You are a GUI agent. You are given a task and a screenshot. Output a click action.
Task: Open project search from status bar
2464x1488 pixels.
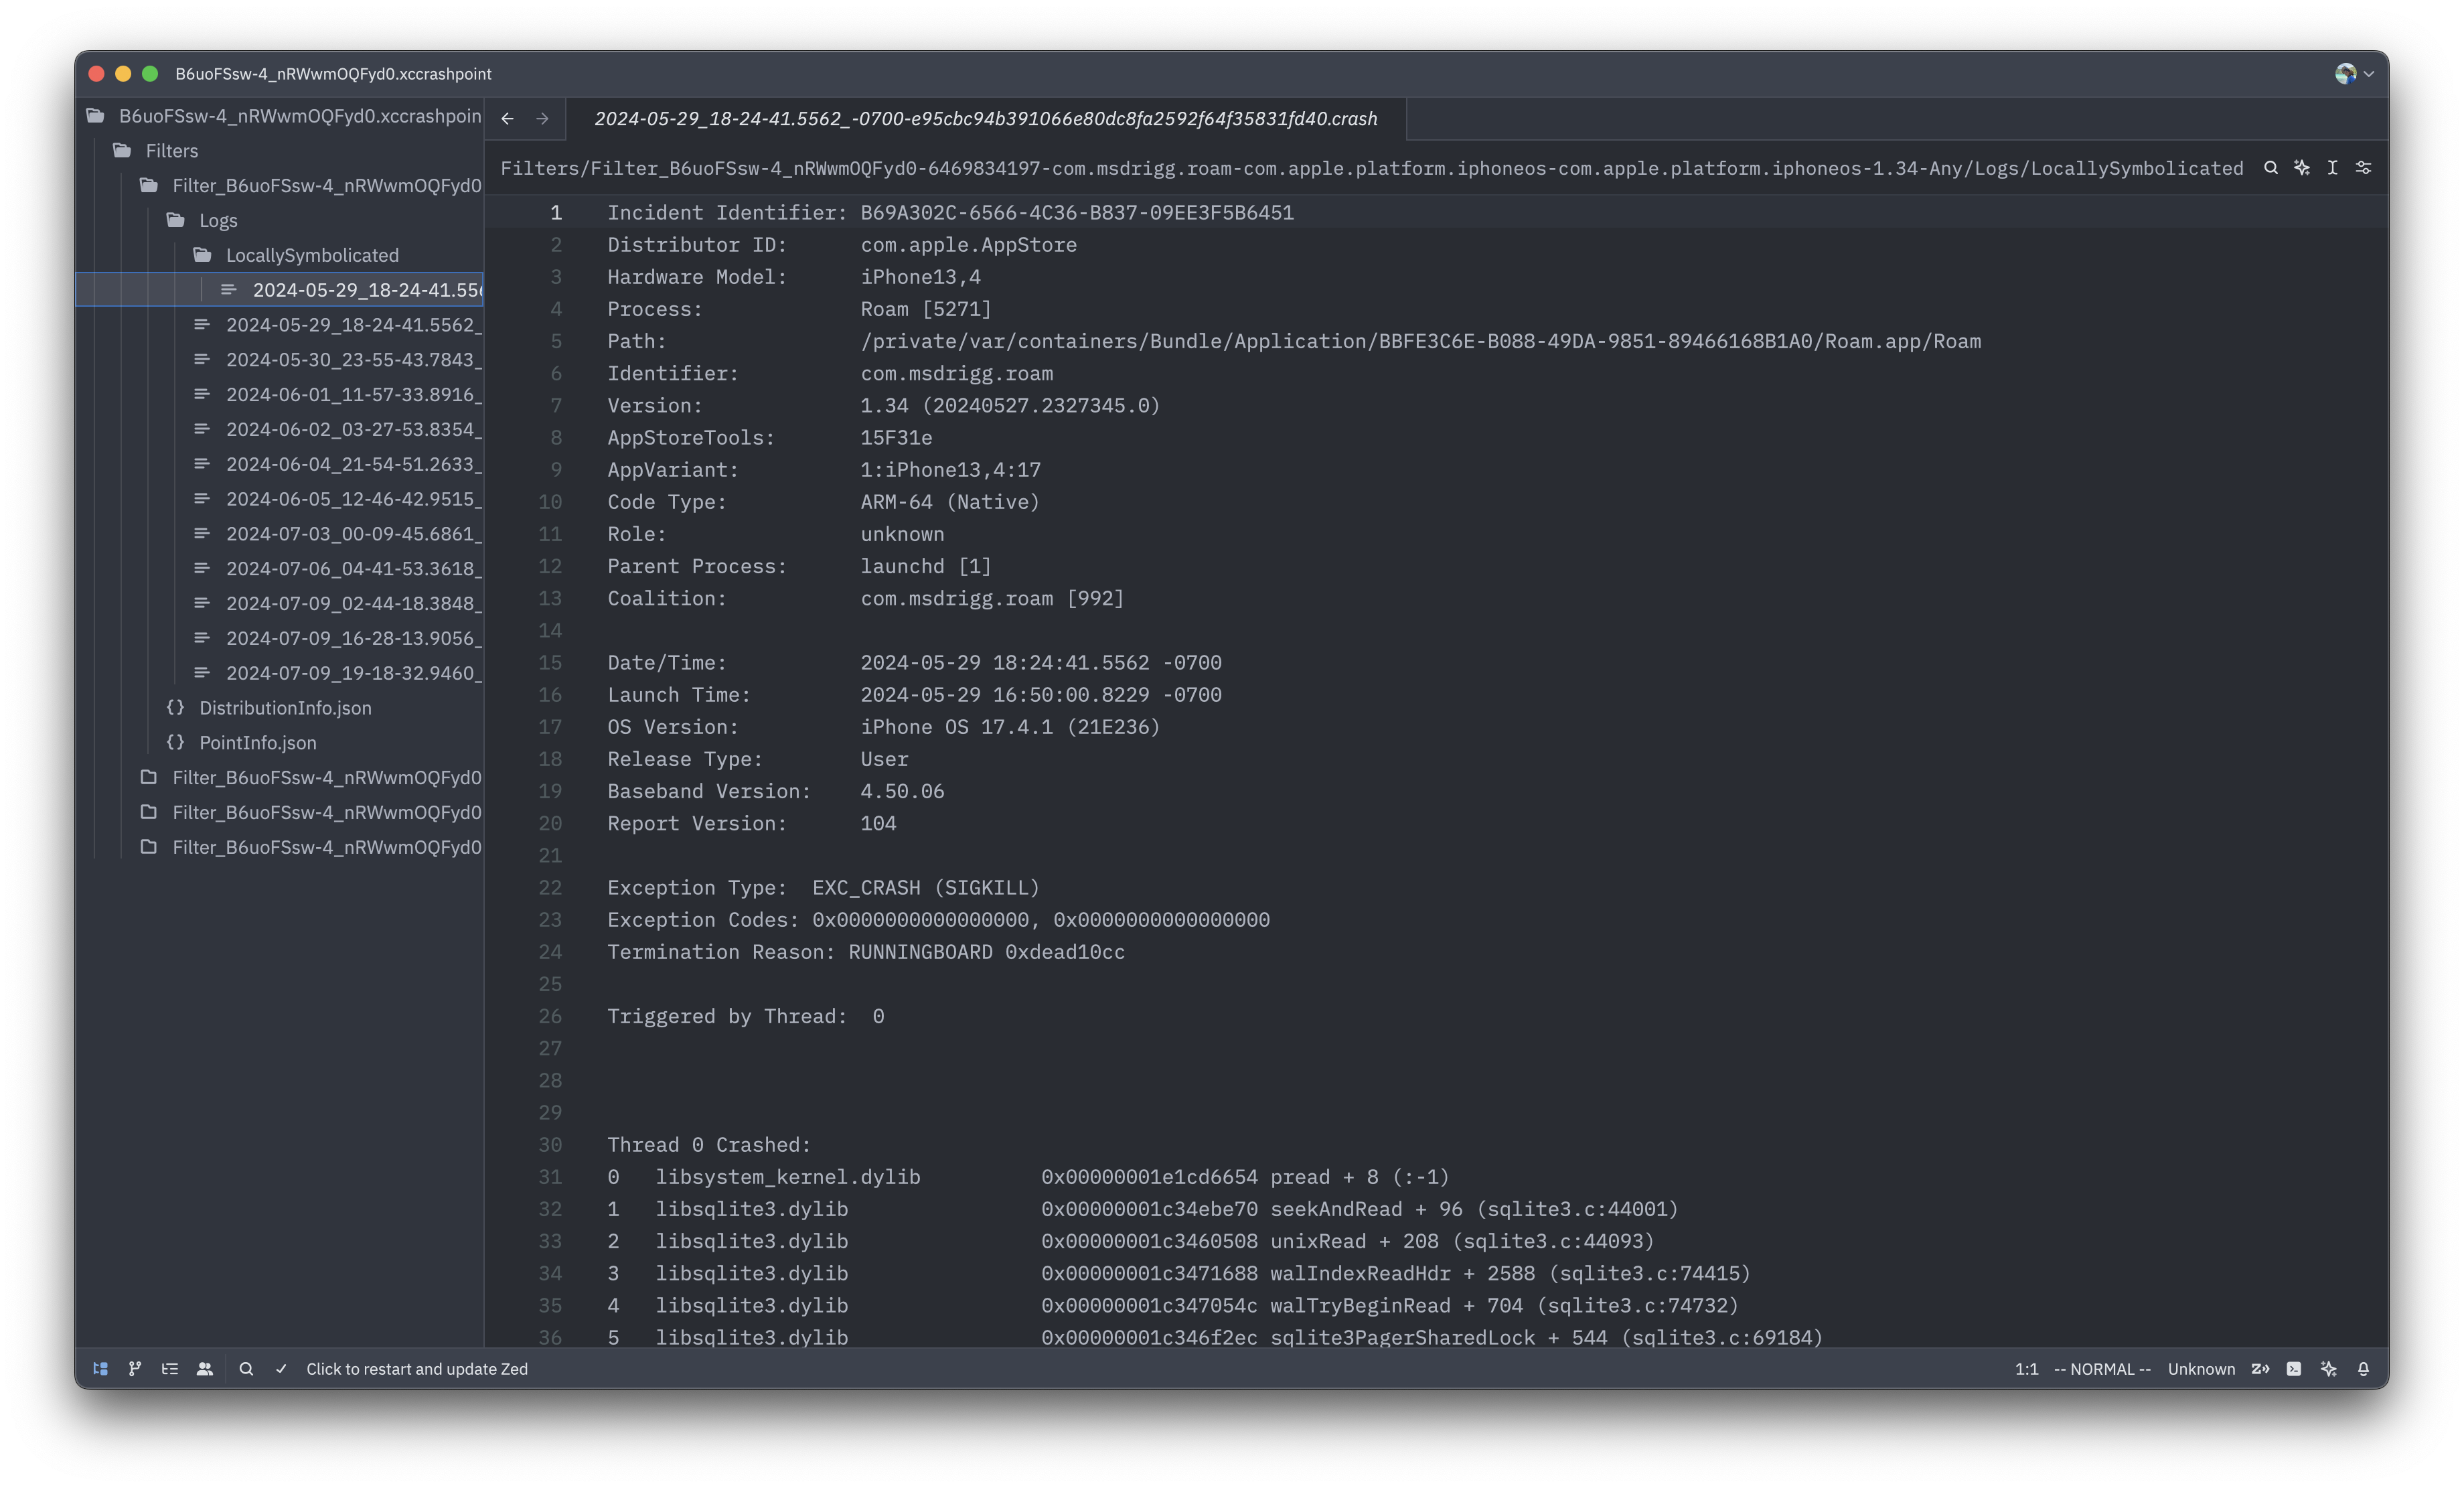pos(246,1369)
